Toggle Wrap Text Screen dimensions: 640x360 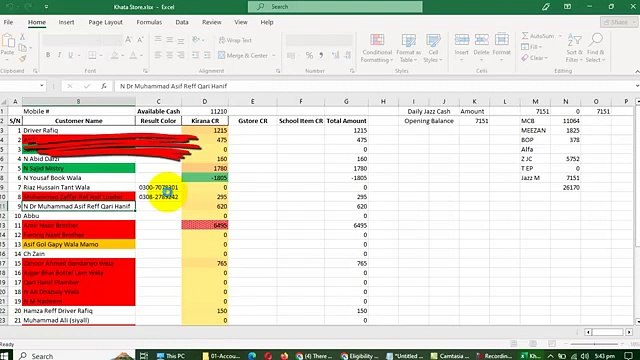tap(236, 40)
